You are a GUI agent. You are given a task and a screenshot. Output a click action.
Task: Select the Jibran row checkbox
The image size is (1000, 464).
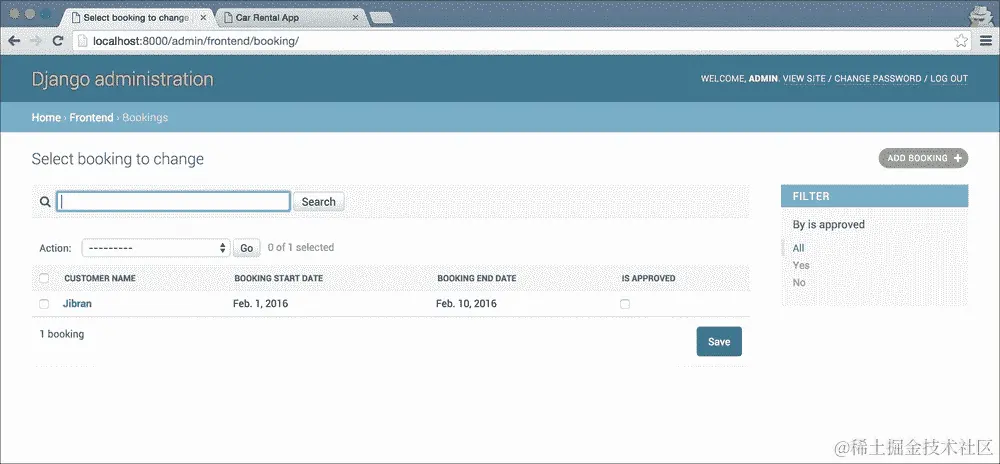pos(44,304)
